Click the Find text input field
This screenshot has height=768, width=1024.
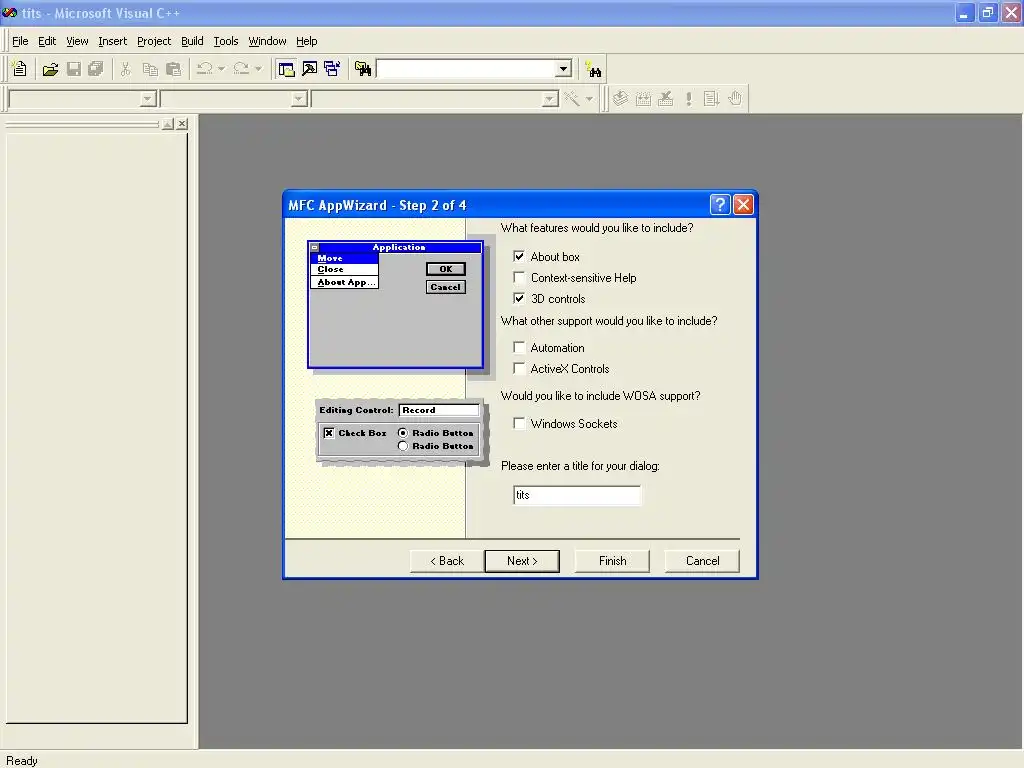[466, 69]
